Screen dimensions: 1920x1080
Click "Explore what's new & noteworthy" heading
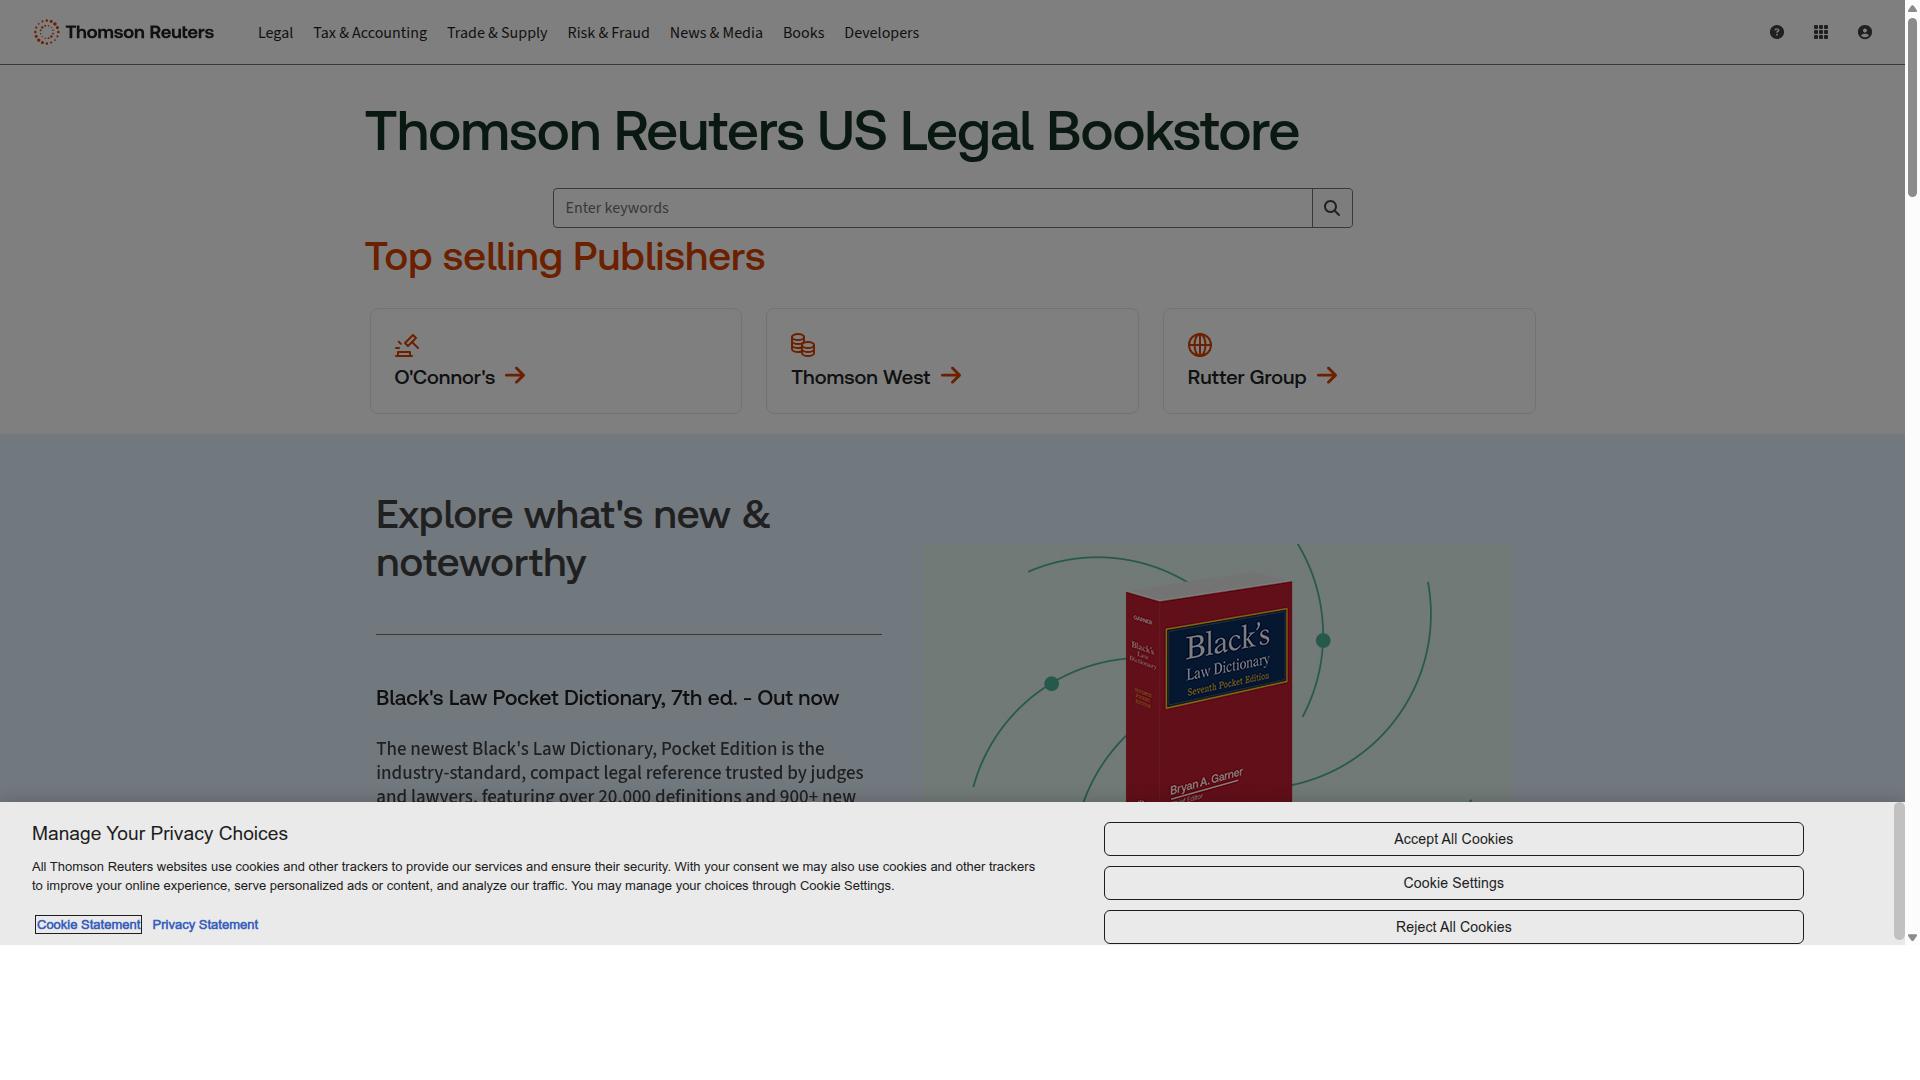tap(573, 539)
